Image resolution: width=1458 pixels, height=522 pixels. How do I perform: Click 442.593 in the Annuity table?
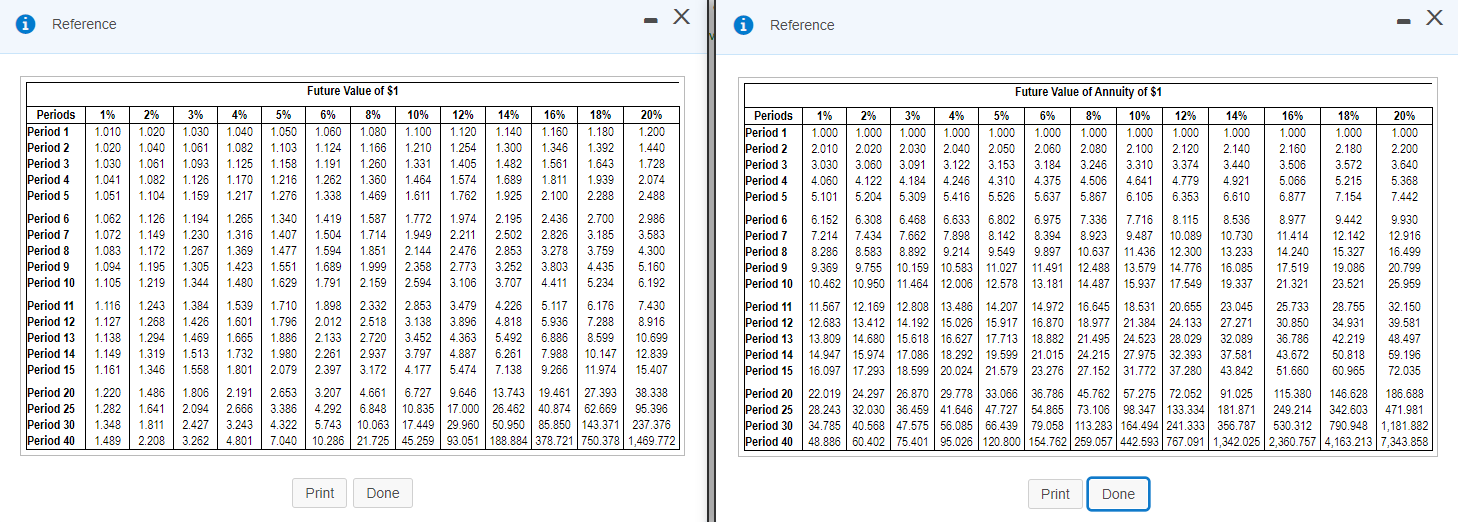(x=1140, y=442)
